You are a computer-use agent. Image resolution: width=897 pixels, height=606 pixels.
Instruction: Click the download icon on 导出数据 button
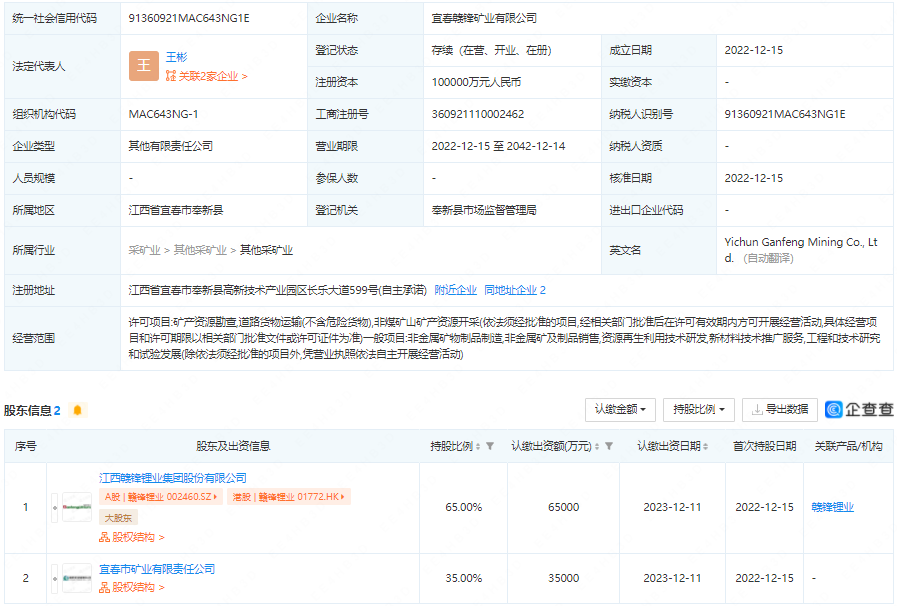coord(755,410)
